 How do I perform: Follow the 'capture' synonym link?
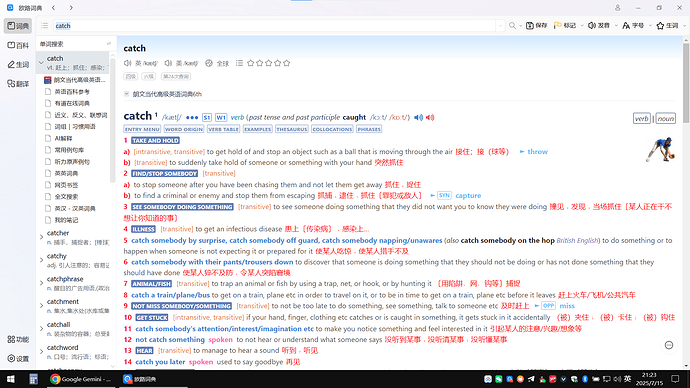pos(468,195)
